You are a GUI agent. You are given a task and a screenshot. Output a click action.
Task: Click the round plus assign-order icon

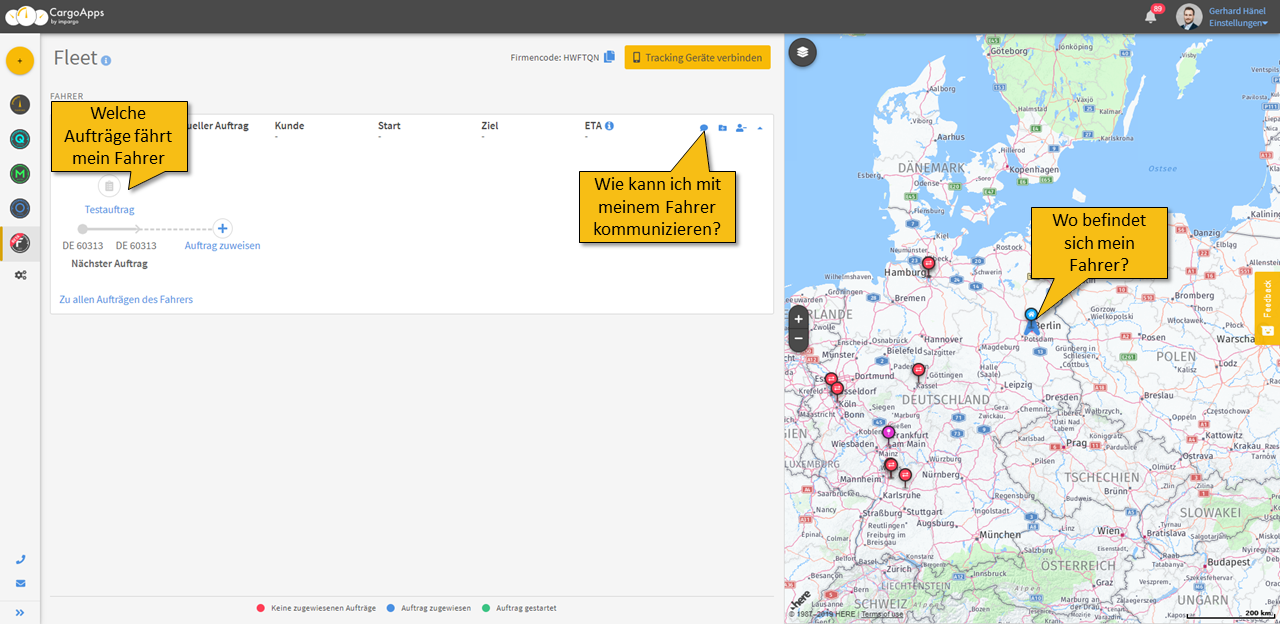(222, 228)
